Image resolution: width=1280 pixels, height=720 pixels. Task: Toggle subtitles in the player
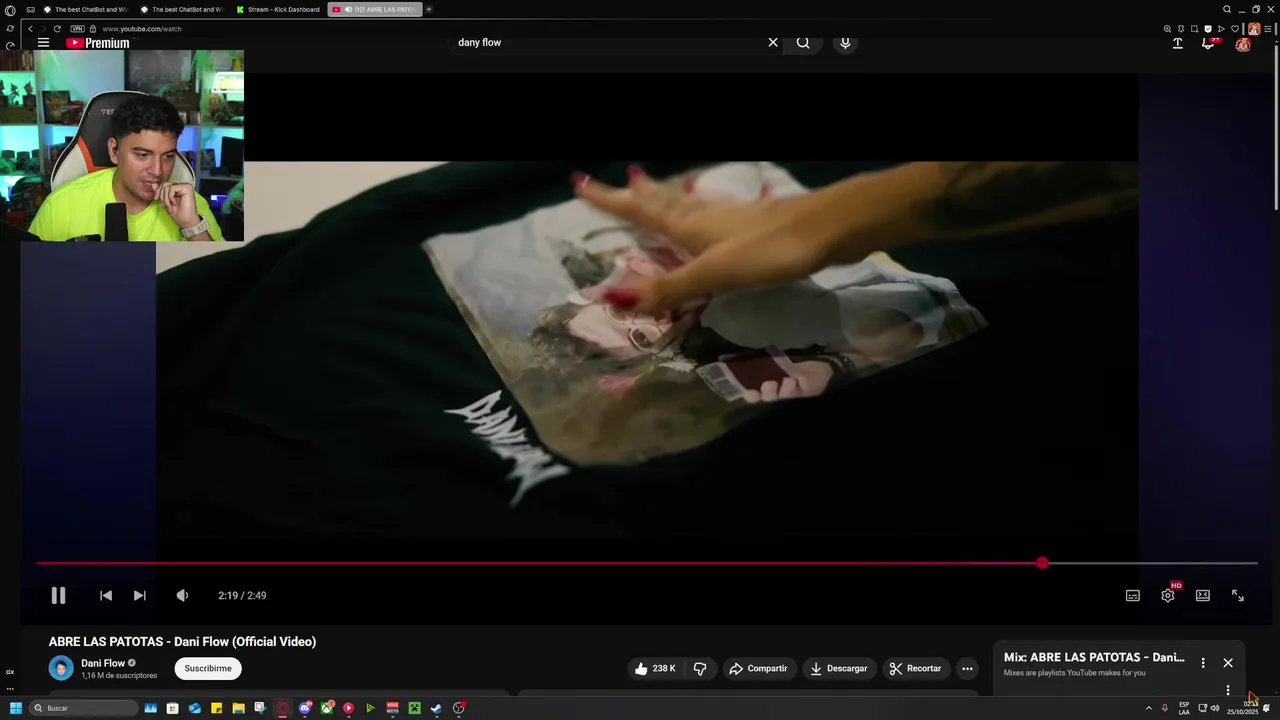1133,596
